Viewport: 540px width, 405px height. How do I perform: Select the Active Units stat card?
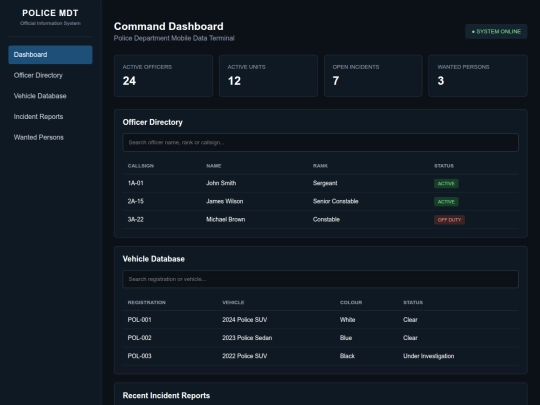(x=268, y=76)
